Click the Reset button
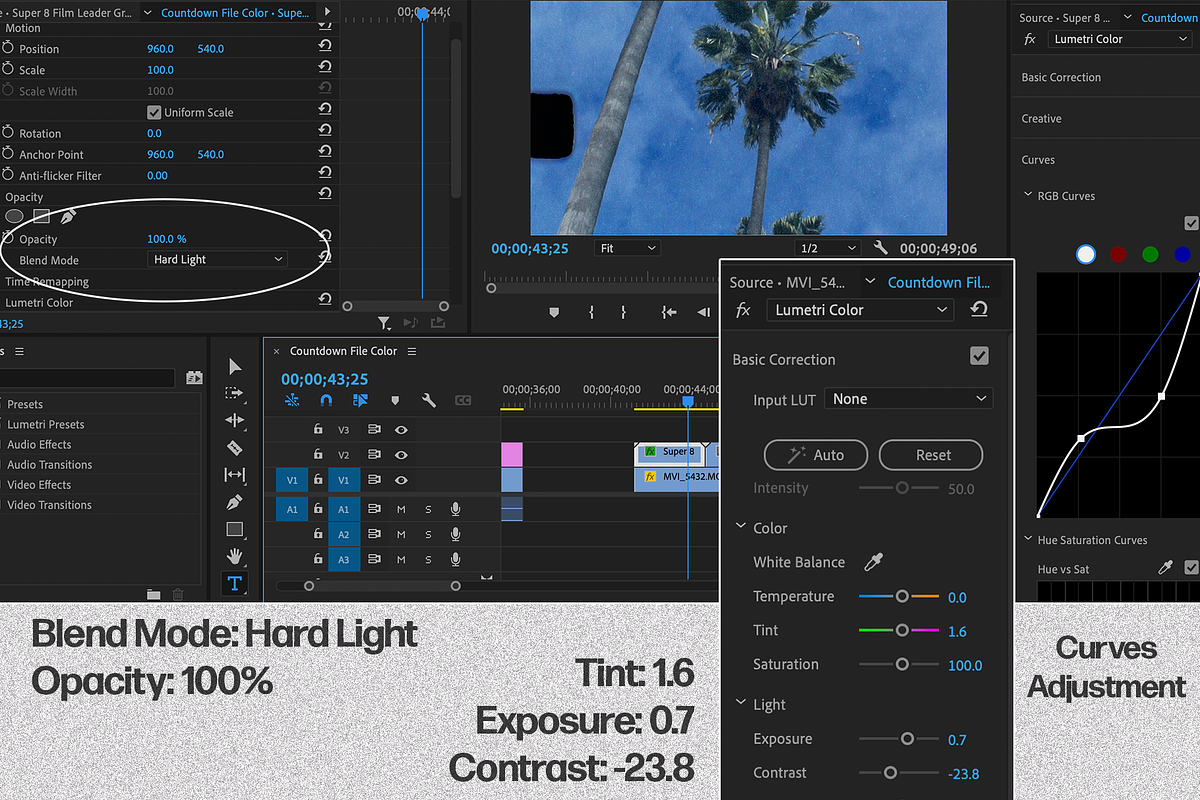1200x800 pixels. coord(931,455)
